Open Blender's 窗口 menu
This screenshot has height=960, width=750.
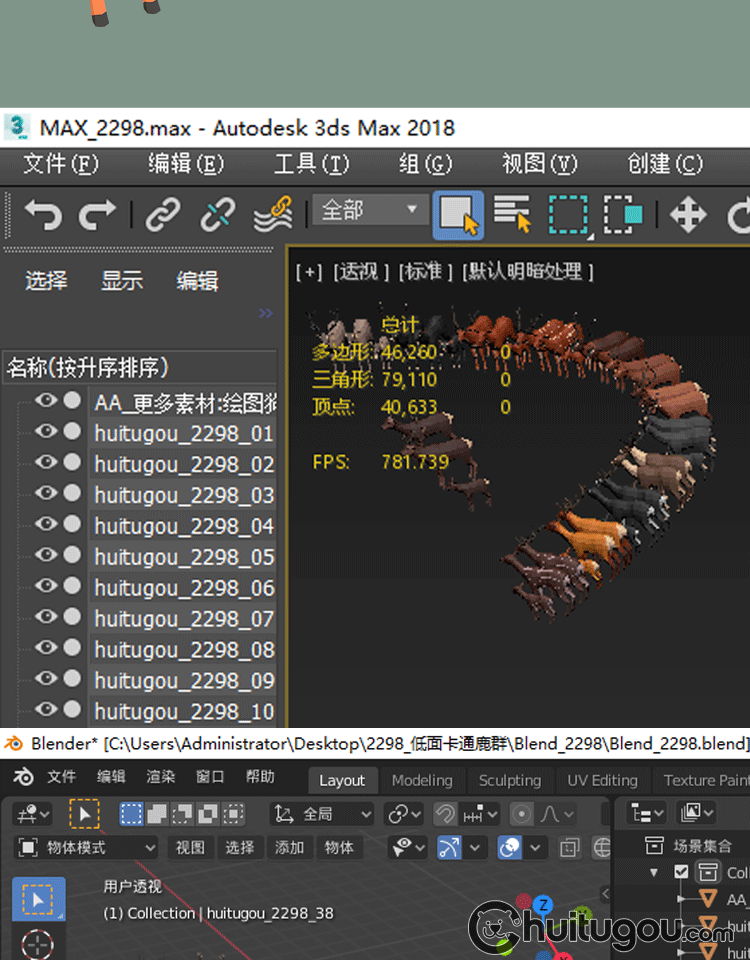210,776
